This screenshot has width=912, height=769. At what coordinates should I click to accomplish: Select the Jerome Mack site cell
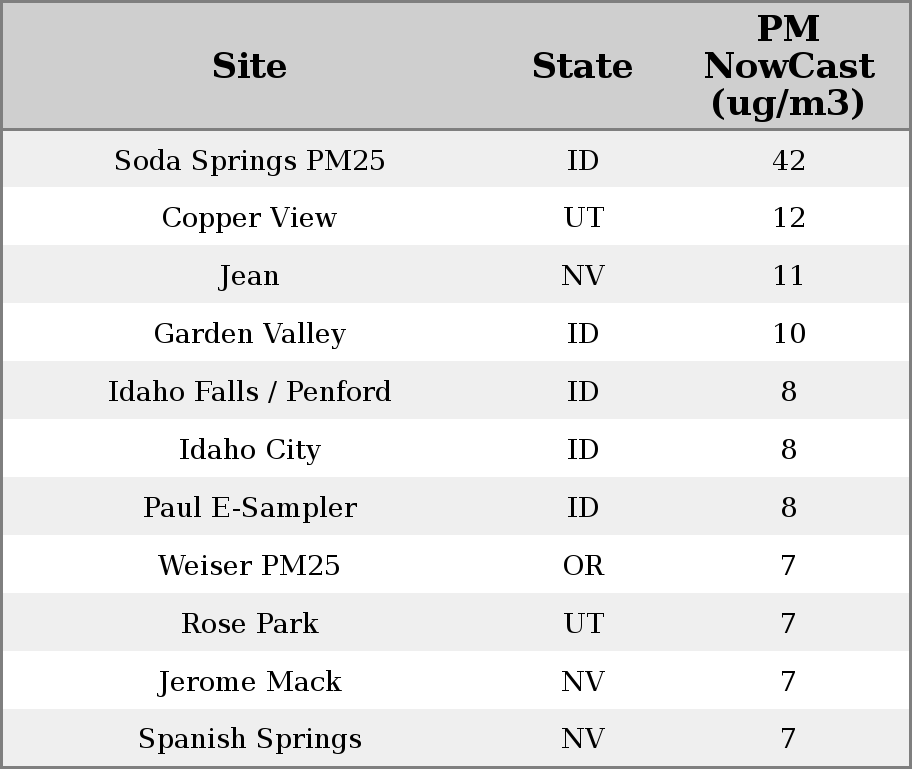tap(249, 682)
